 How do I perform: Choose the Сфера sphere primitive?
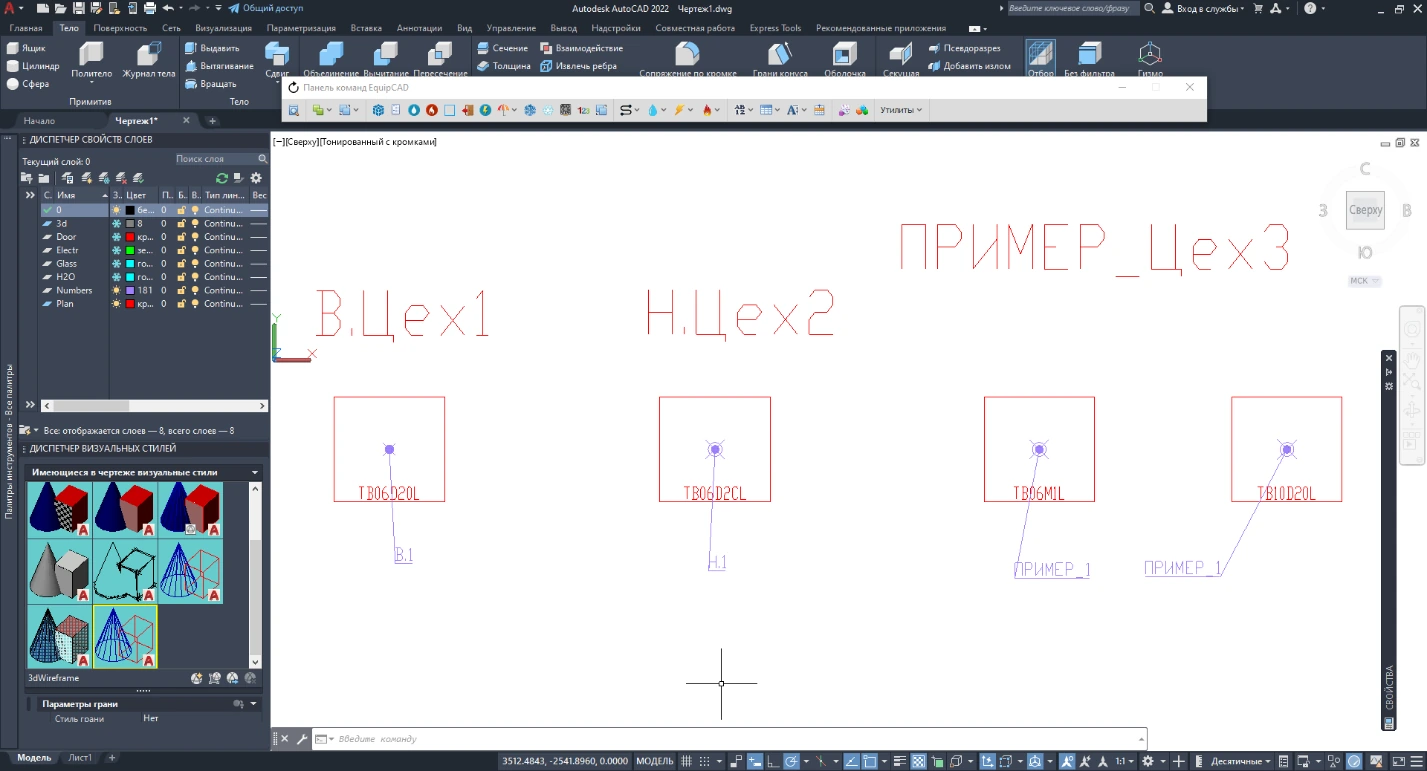coord(30,84)
